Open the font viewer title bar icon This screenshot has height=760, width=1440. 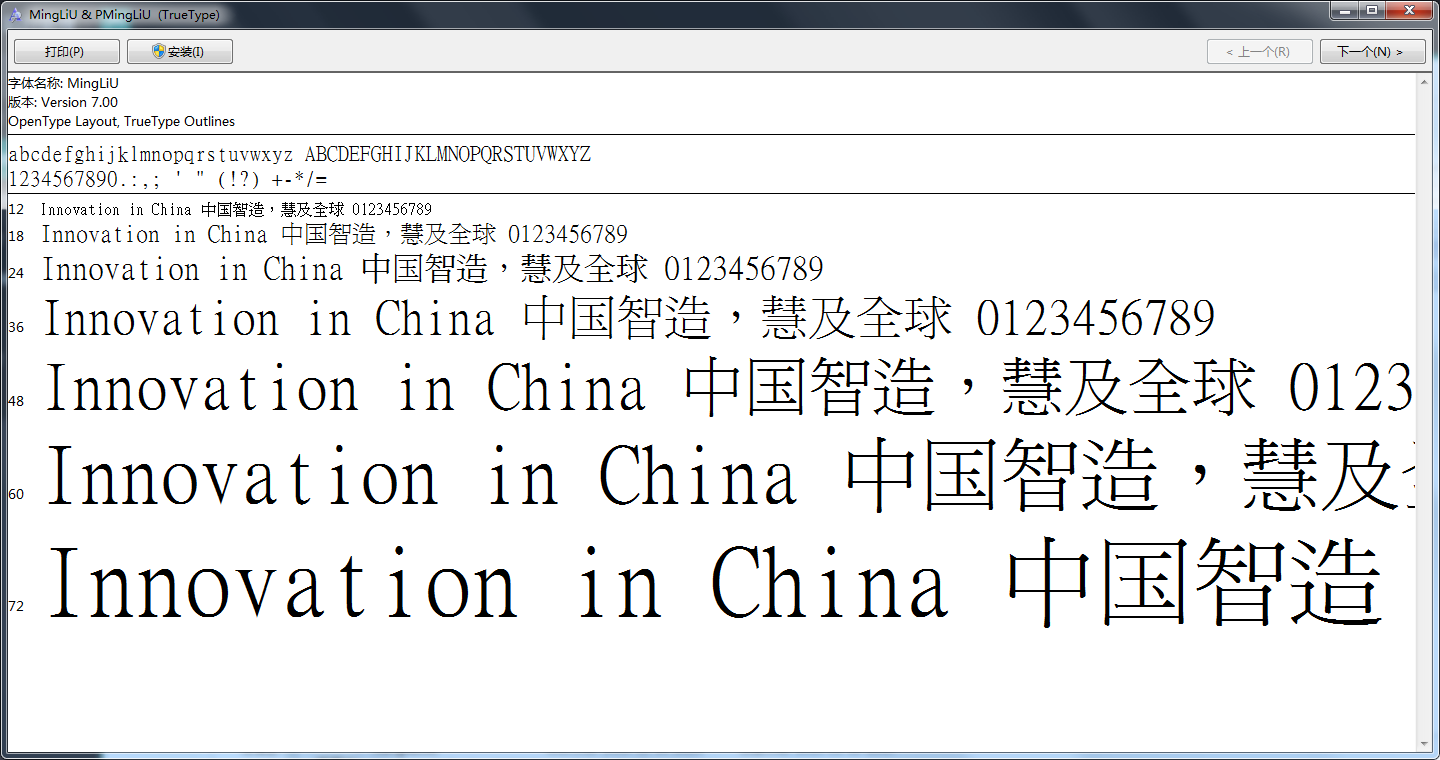(x=15, y=15)
